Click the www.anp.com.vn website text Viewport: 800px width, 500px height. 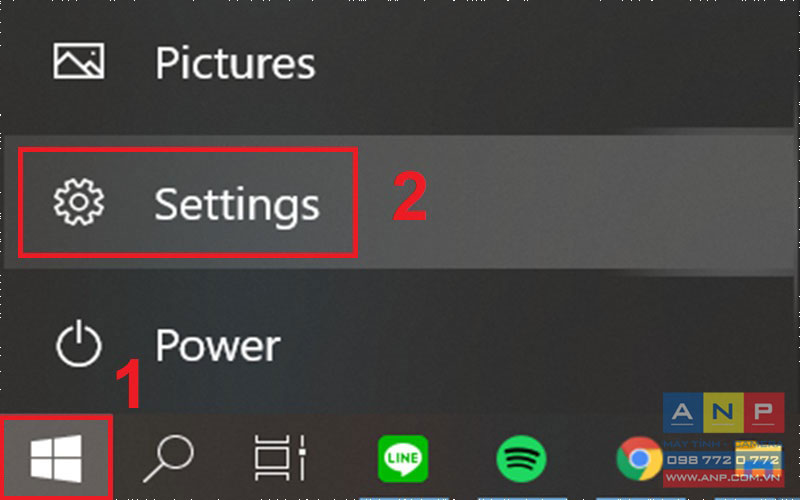pos(723,478)
